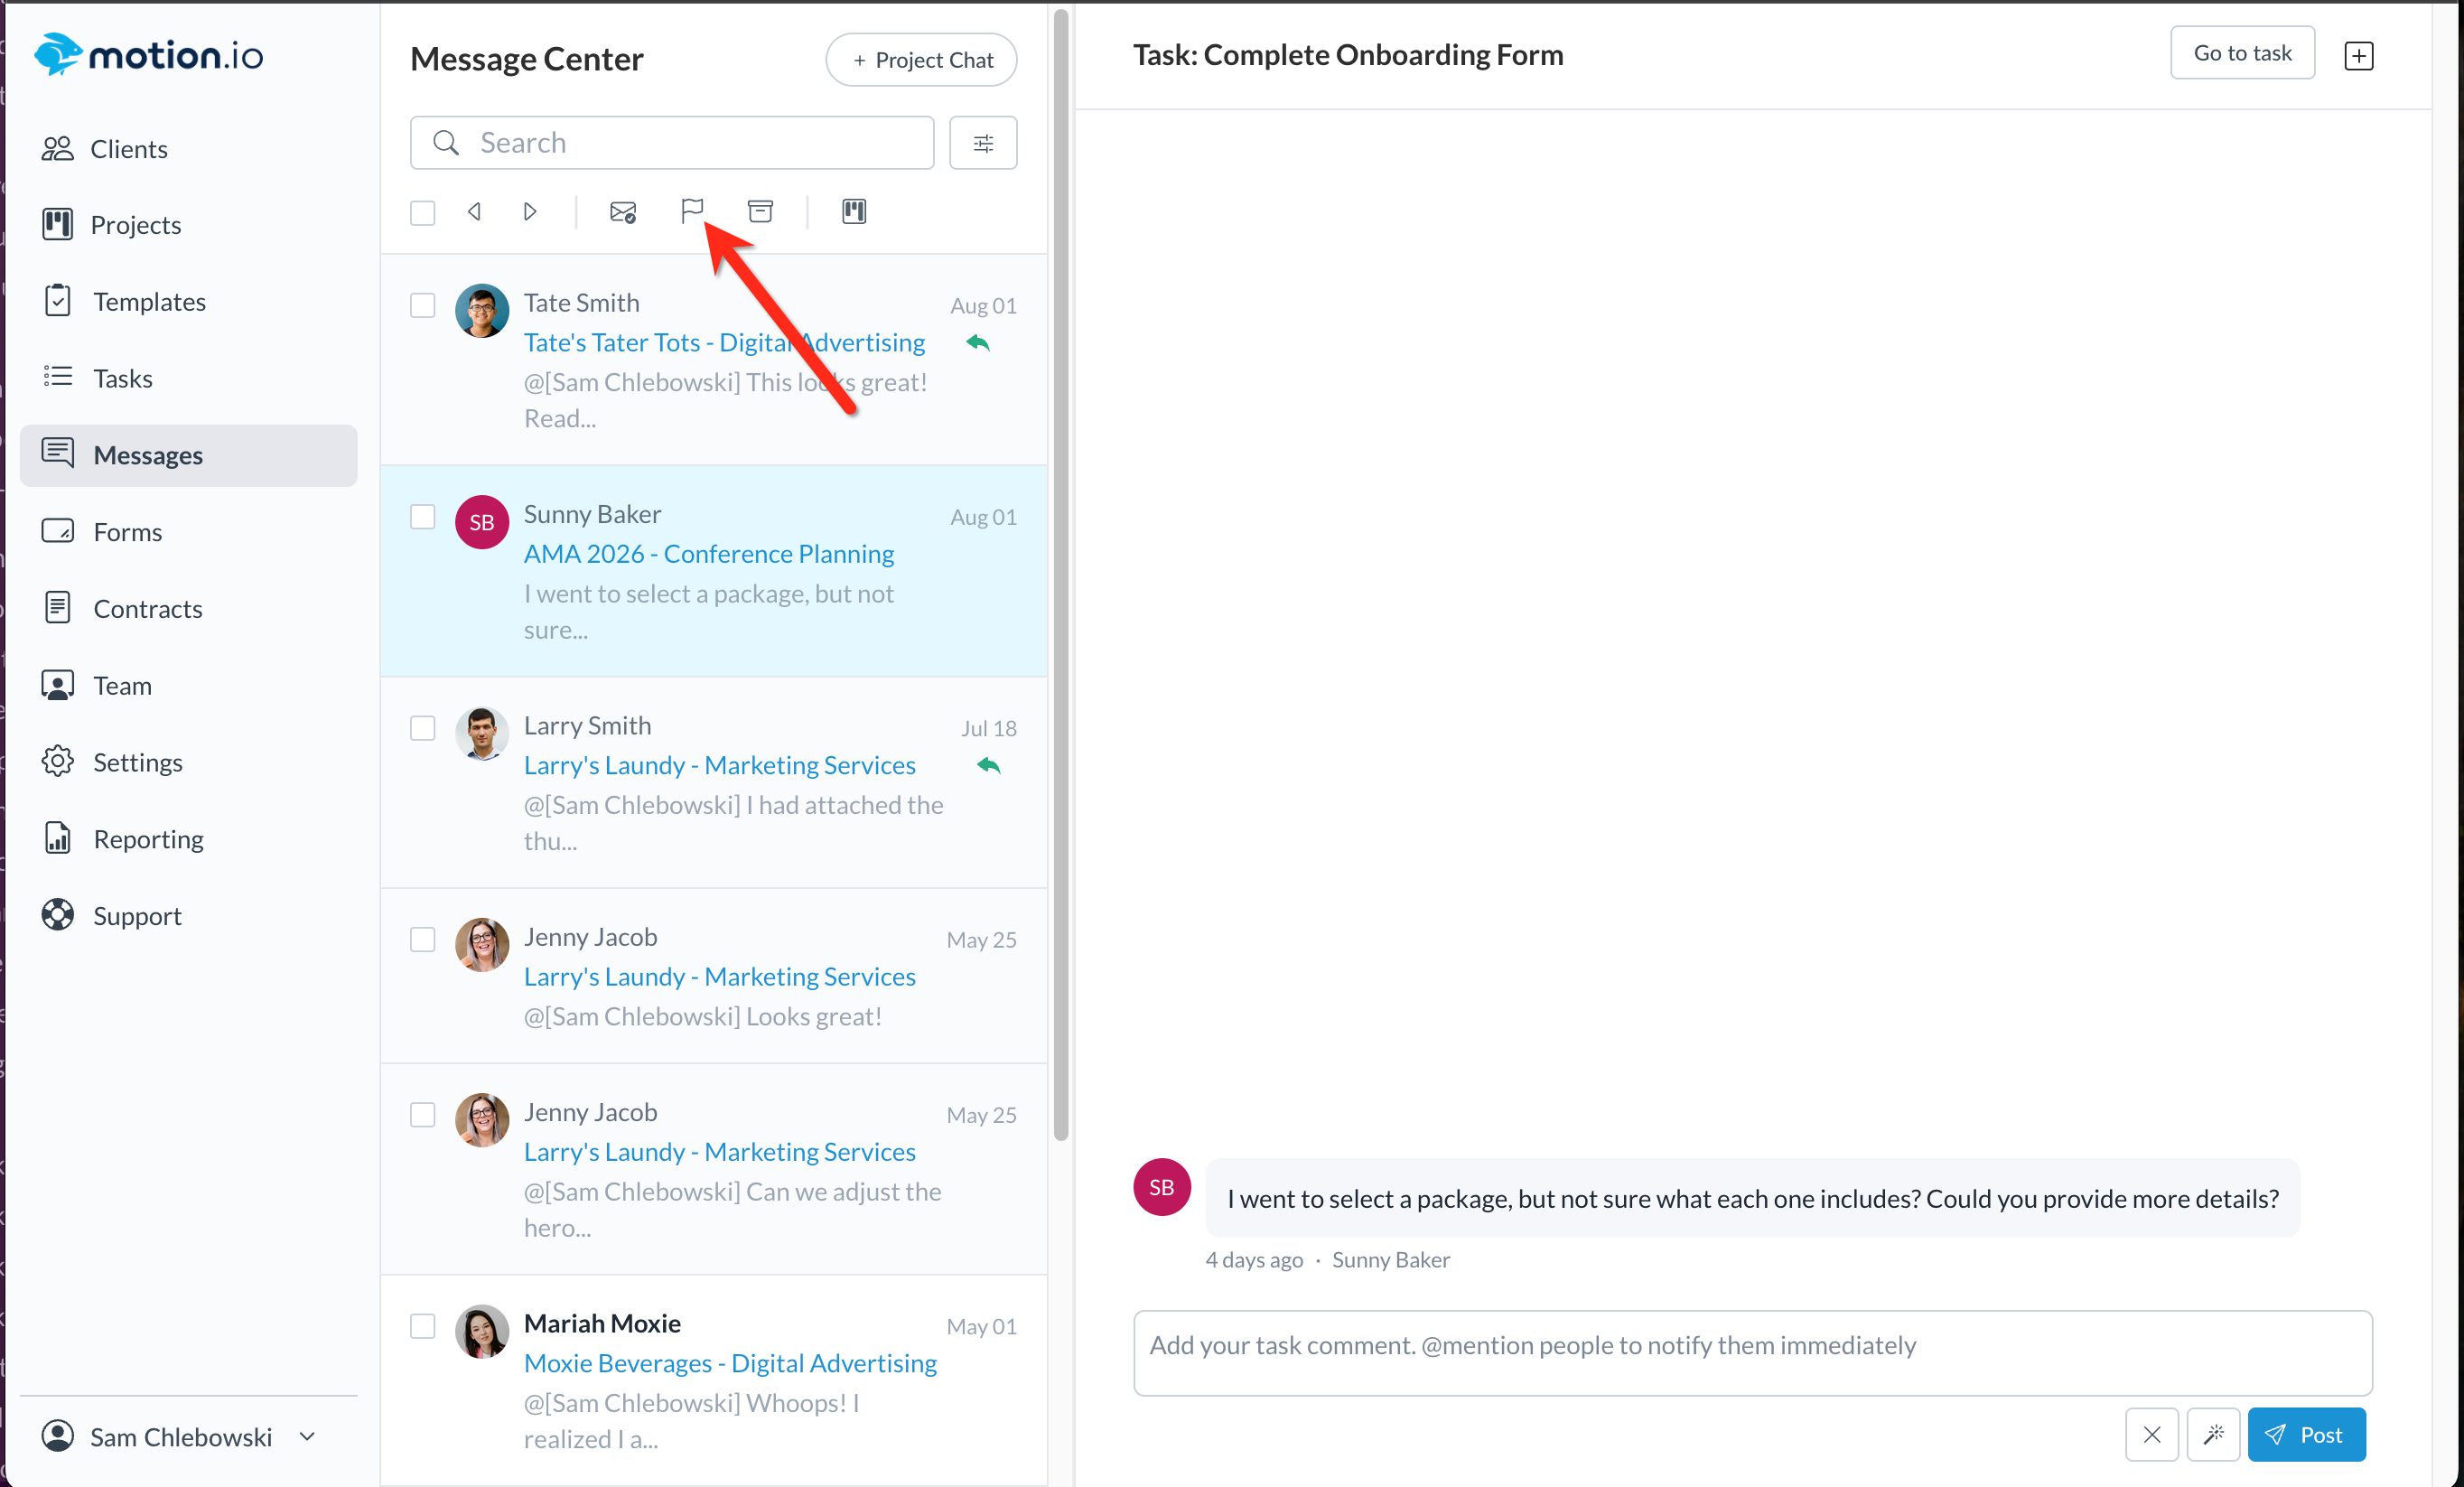Open the message filter settings icon
This screenshot has width=2464, height=1487.
pyautogui.click(x=982, y=143)
